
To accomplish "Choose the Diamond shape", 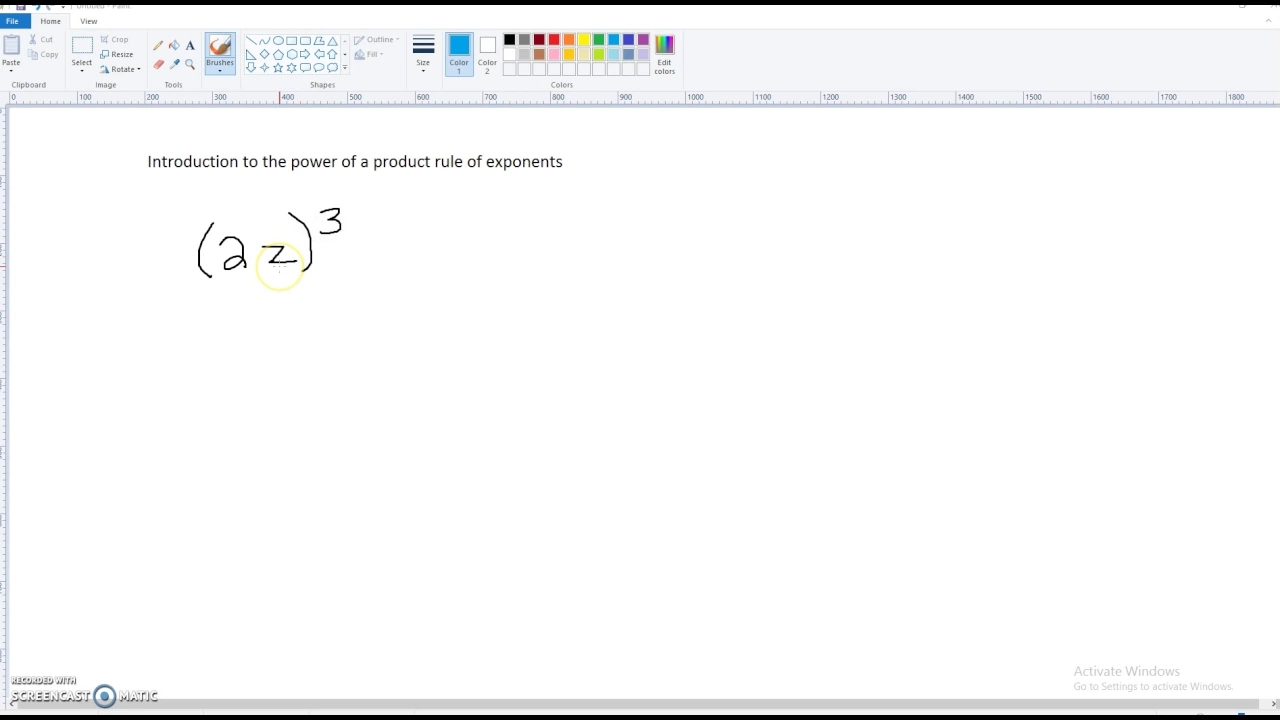I will click(x=264, y=54).
